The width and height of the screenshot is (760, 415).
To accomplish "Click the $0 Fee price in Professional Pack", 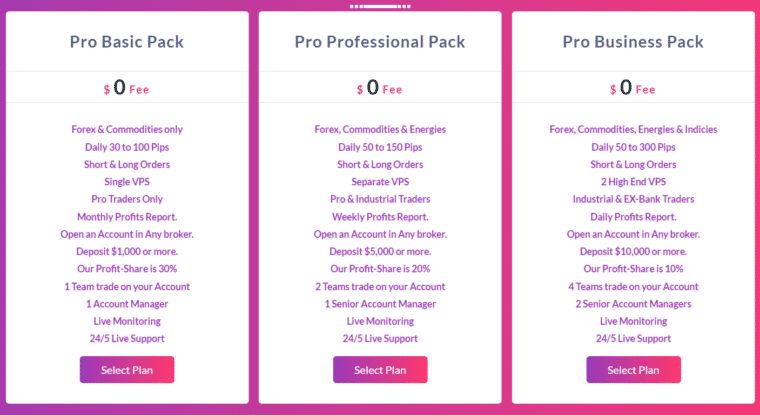I will tap(380, 88).
